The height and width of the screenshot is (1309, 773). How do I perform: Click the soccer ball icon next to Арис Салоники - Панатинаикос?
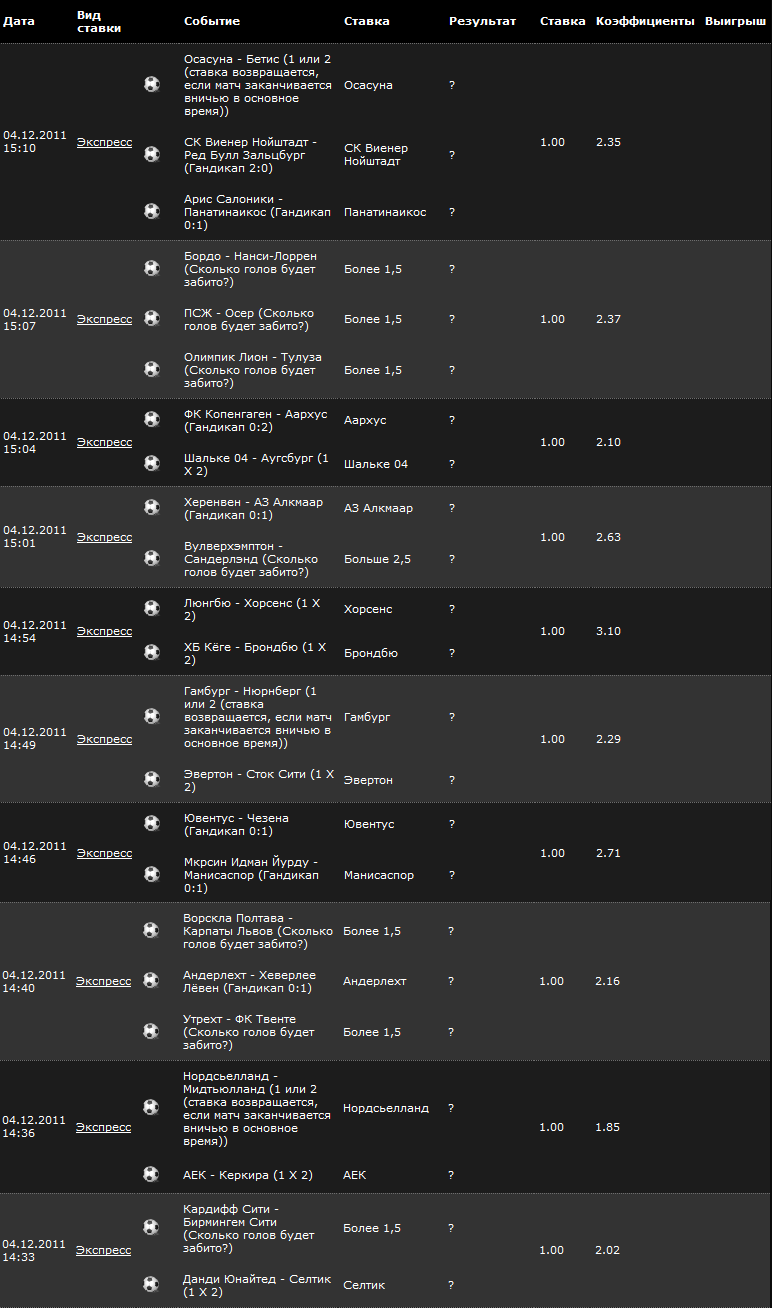(x=151, y=211)
